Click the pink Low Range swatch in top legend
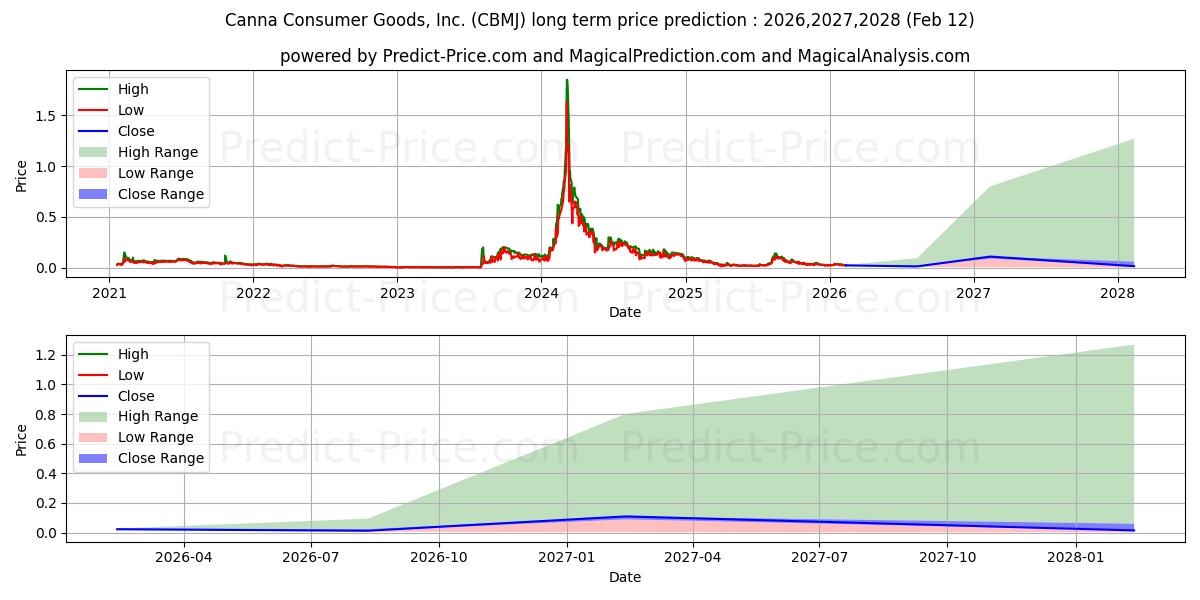The width and height of the screenshot is (1200, 600). pyautogui.click(x=97, y=173)
